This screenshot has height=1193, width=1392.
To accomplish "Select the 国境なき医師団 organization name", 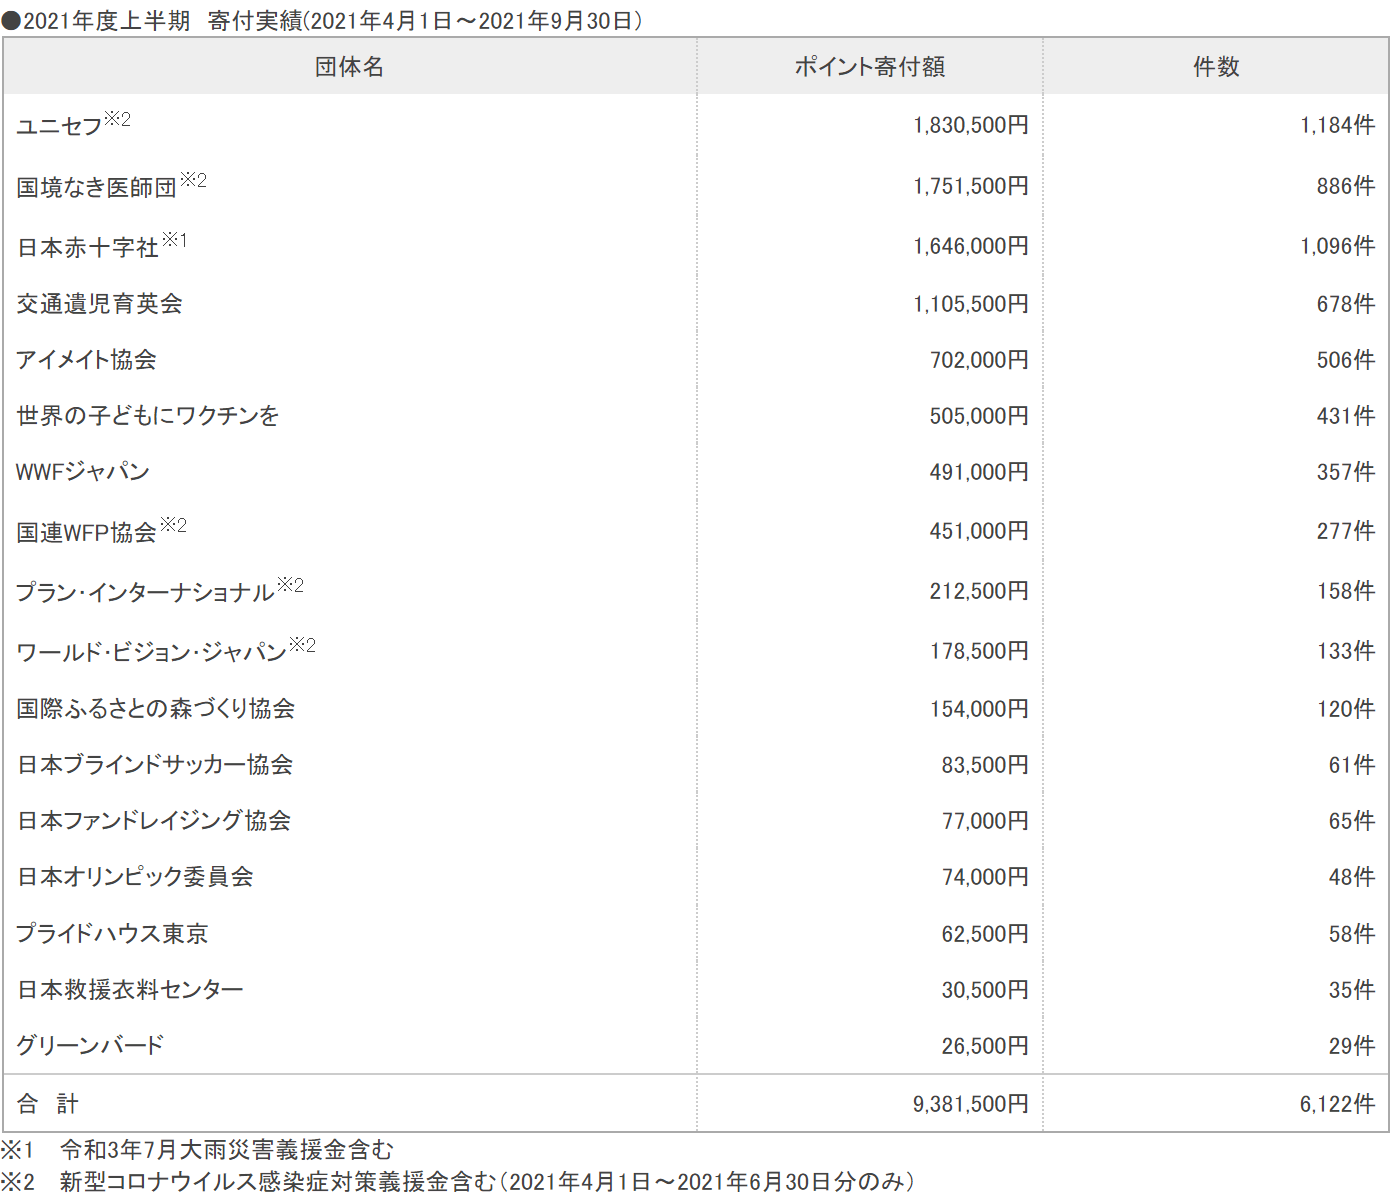I will point(96,187).
